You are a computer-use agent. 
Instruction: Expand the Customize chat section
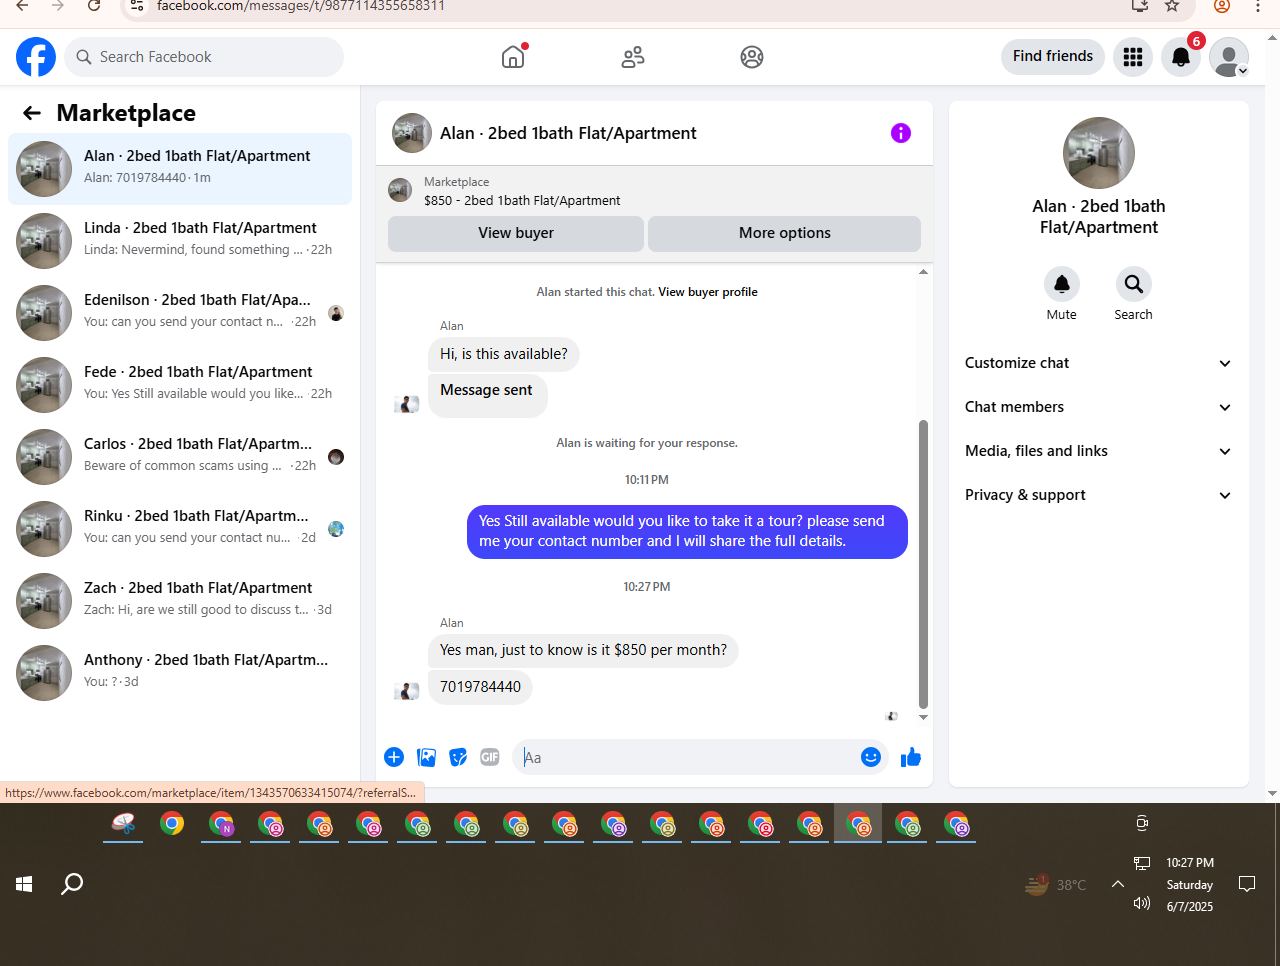[x=1098, y=363]
